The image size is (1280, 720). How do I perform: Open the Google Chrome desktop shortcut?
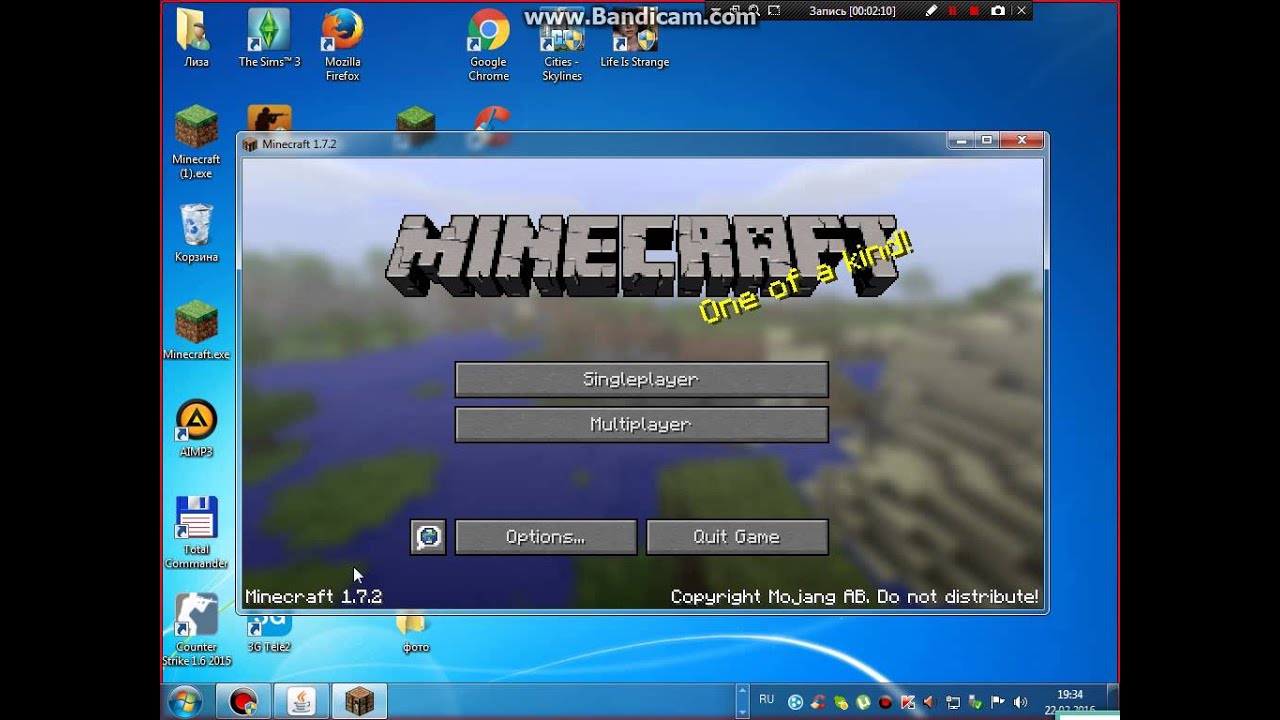tap(488, 45)
